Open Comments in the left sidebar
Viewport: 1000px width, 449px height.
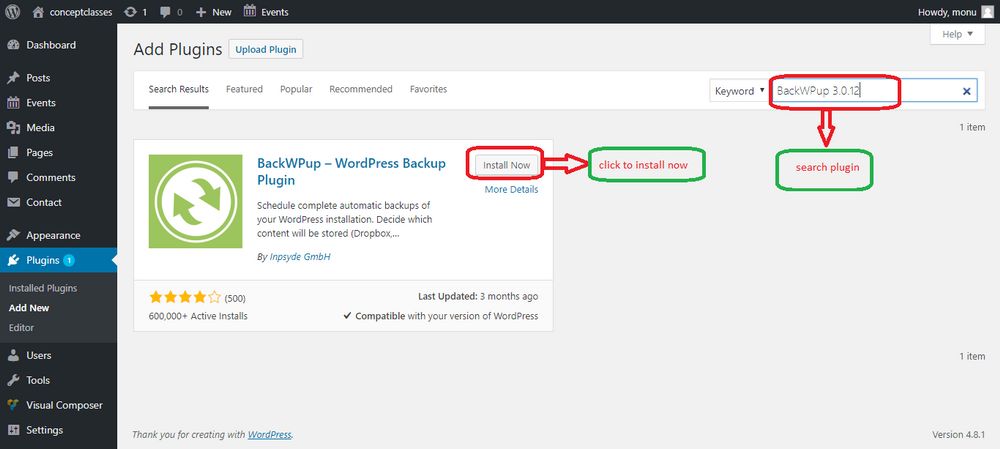pos(51,177)
